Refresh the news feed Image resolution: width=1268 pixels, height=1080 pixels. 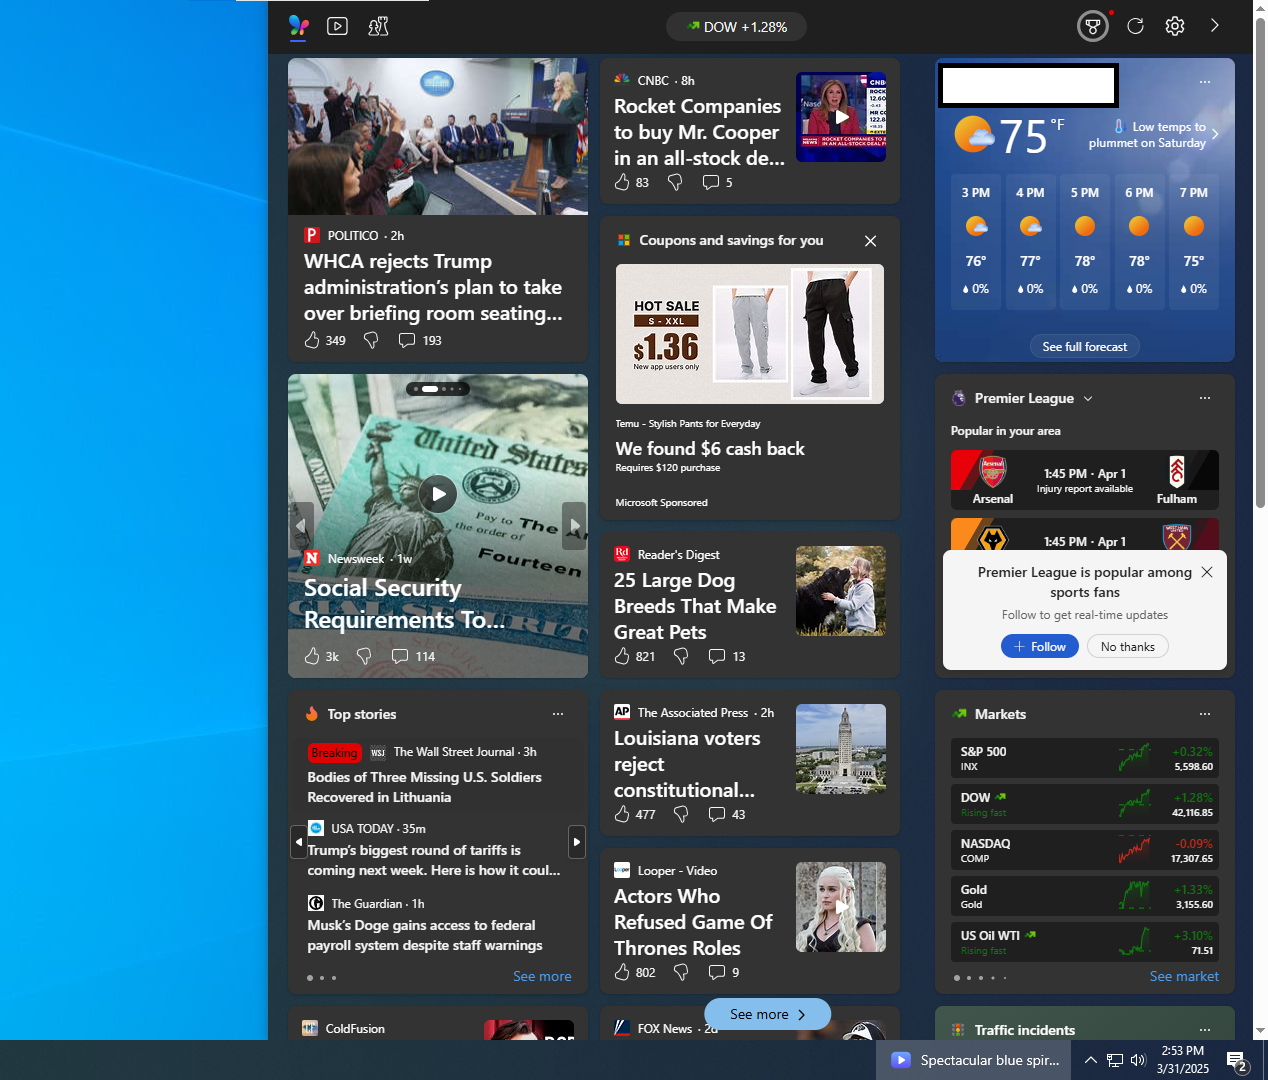pyautogui.click(x=1135, y=26)
